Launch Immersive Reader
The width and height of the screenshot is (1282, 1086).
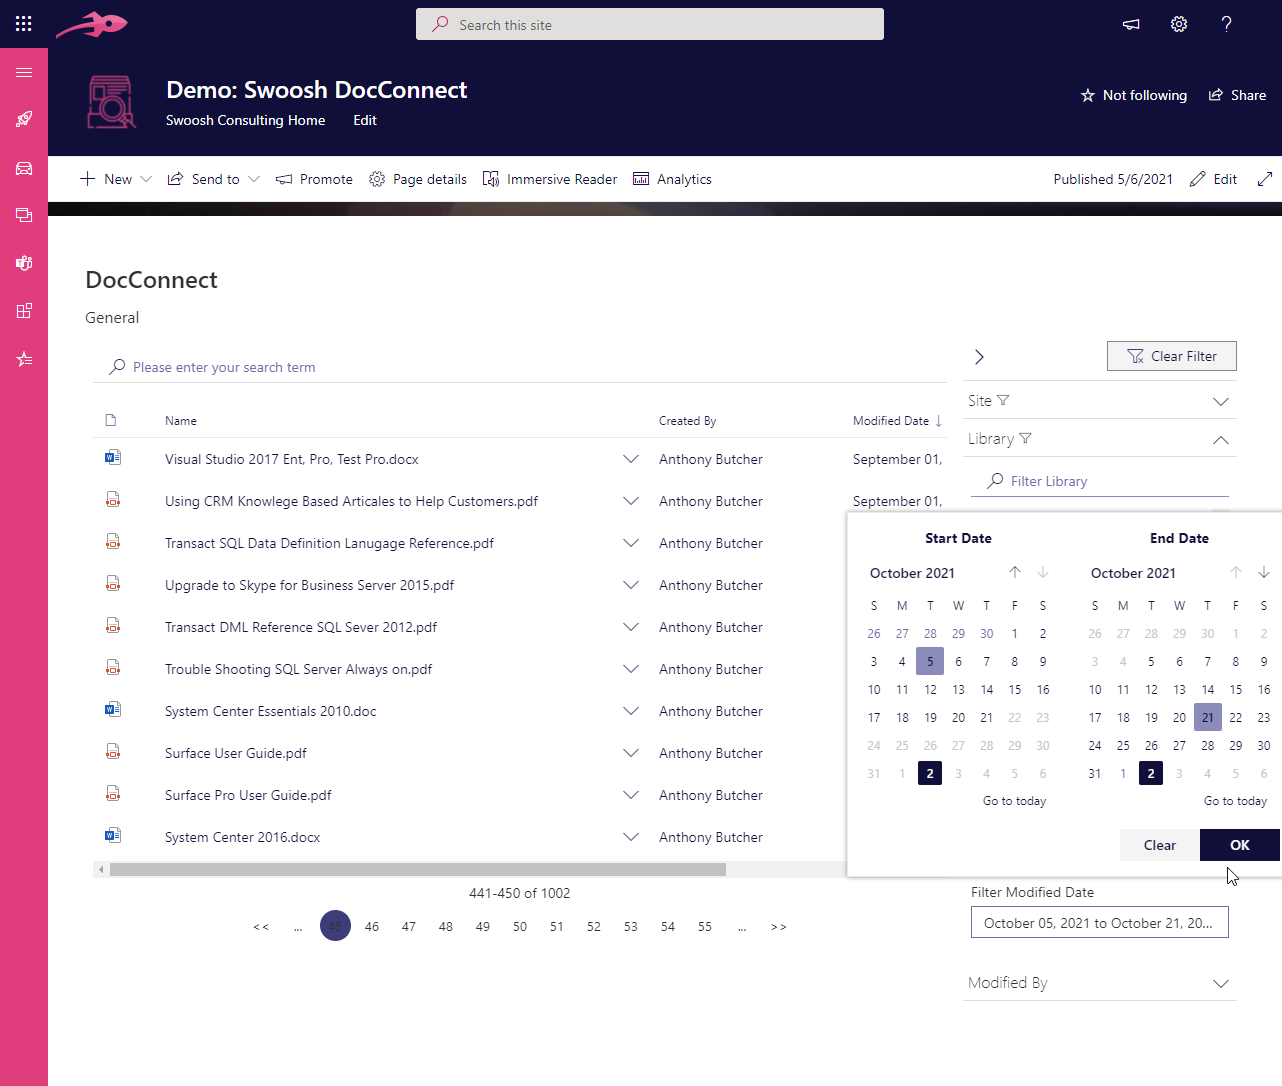550,179
